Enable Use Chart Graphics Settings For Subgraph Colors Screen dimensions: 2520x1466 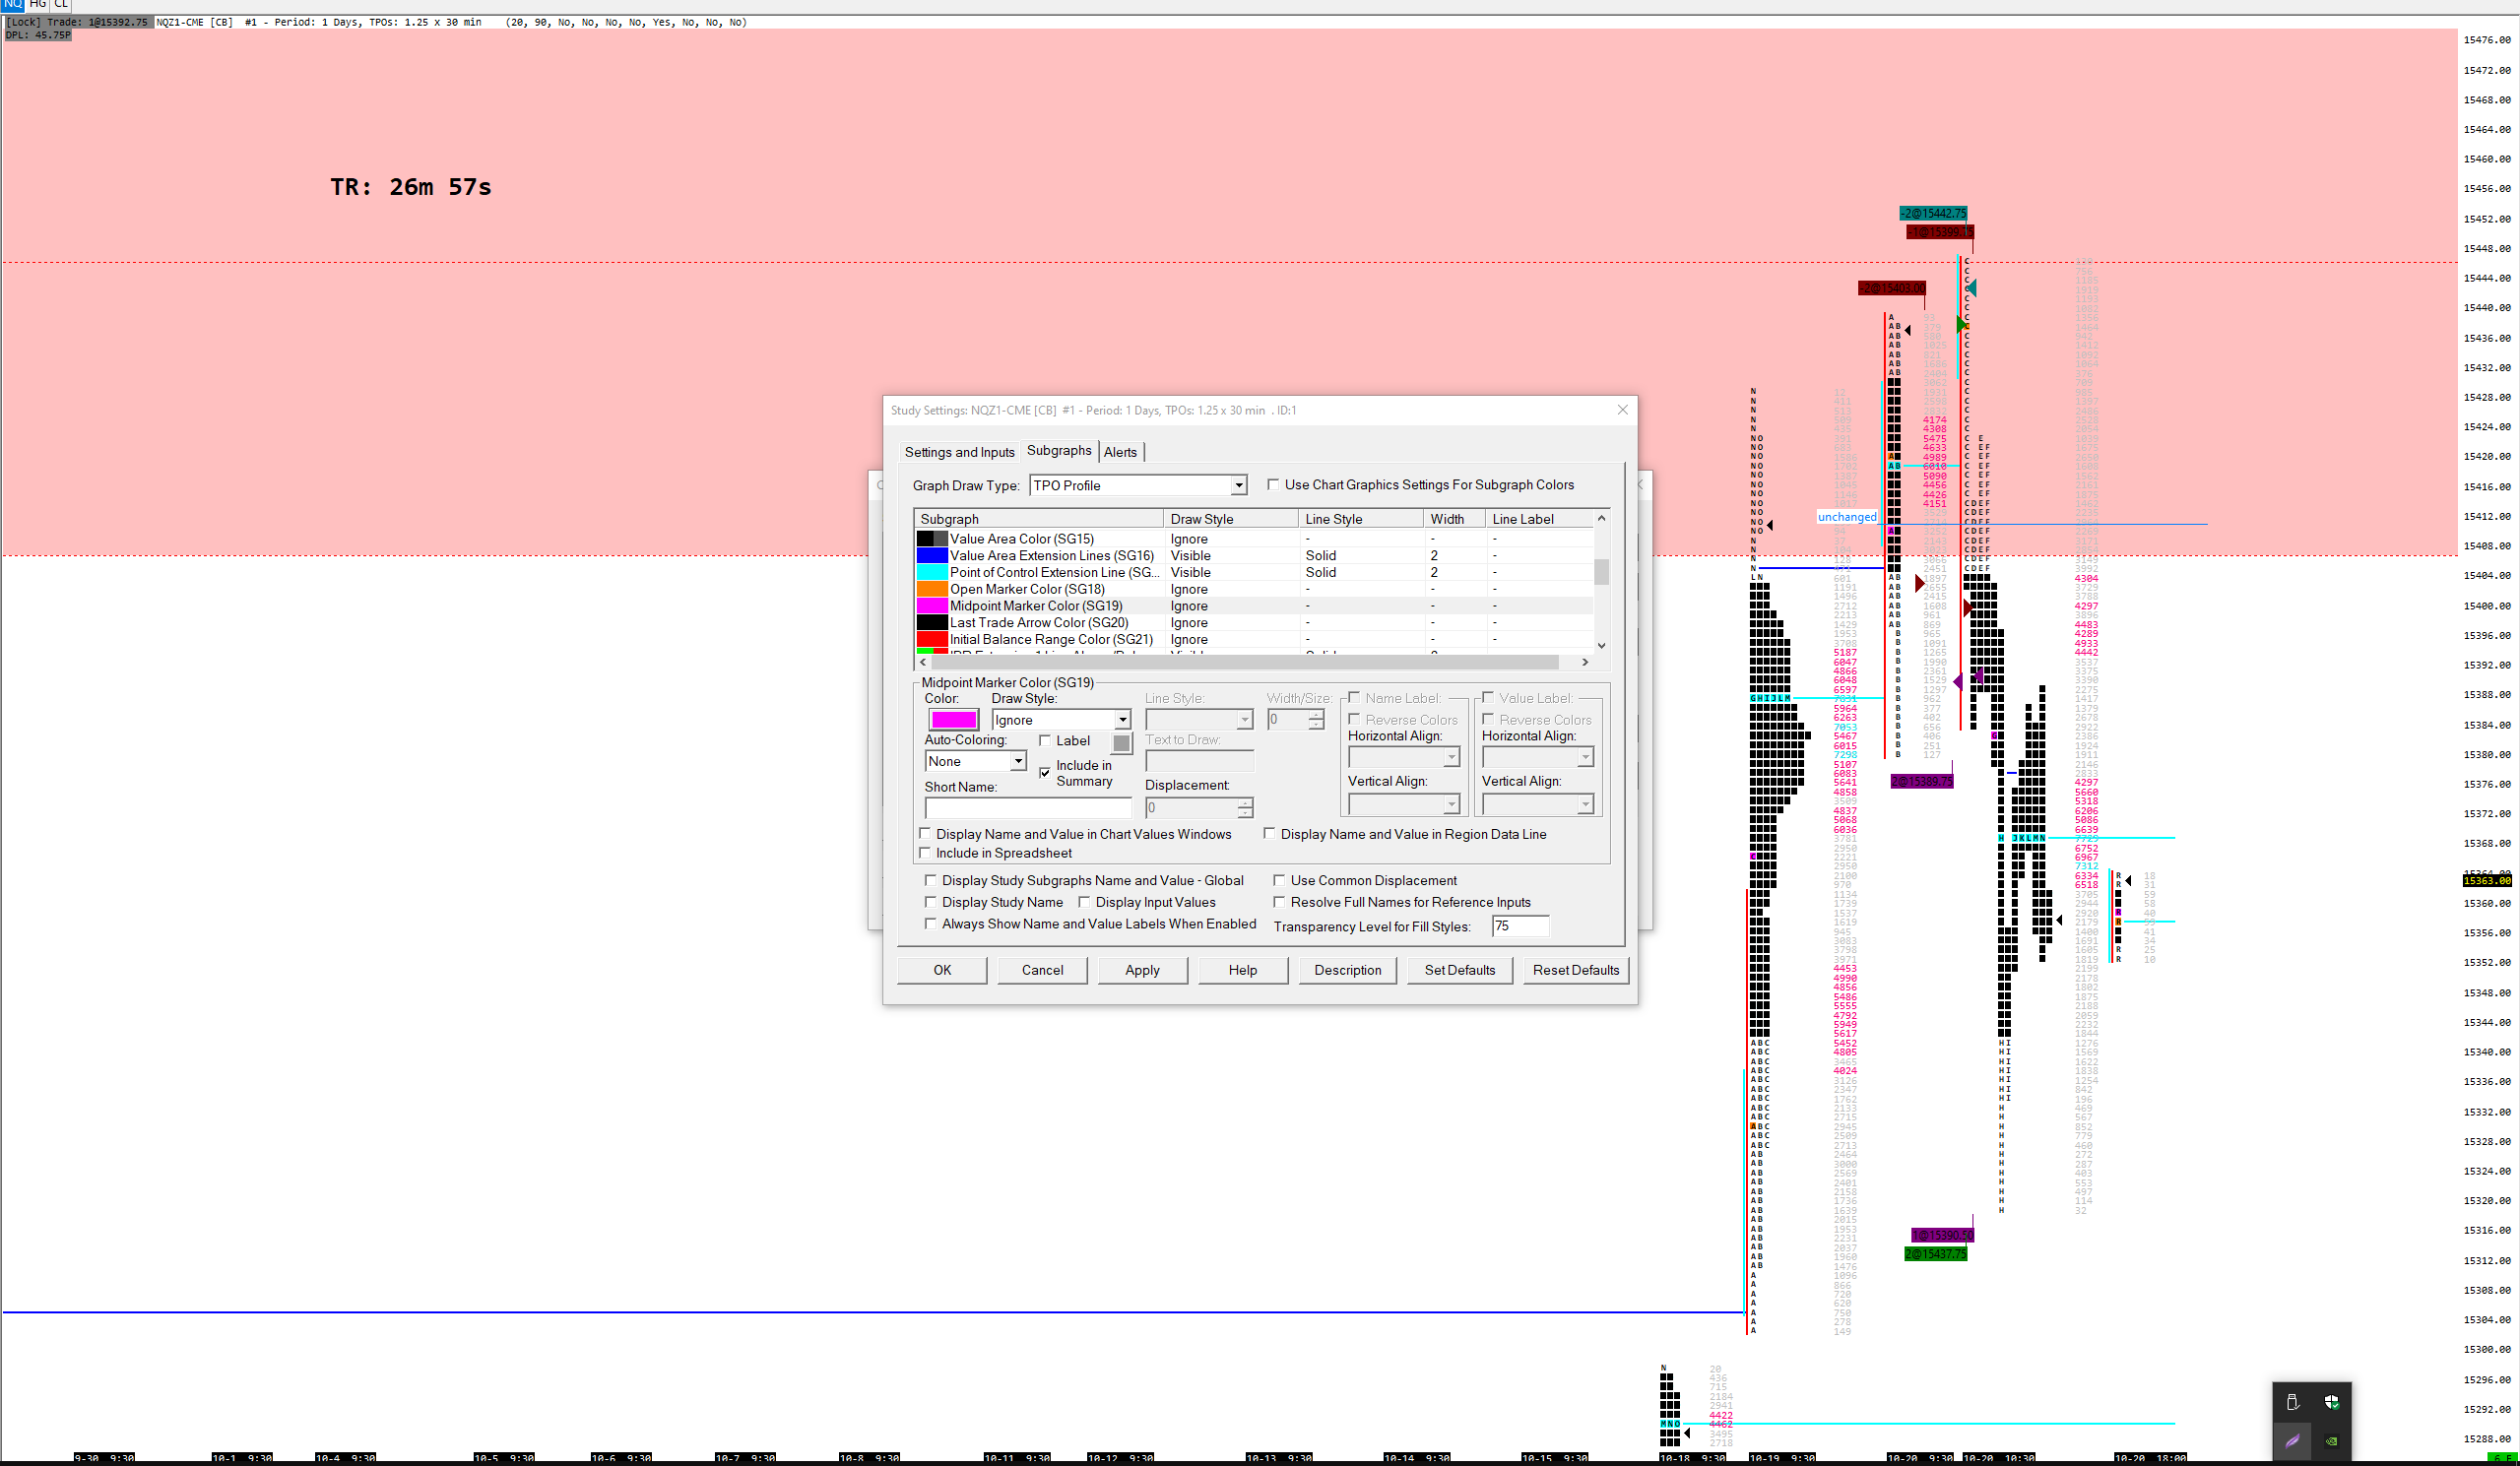(x=1273, y=484)
